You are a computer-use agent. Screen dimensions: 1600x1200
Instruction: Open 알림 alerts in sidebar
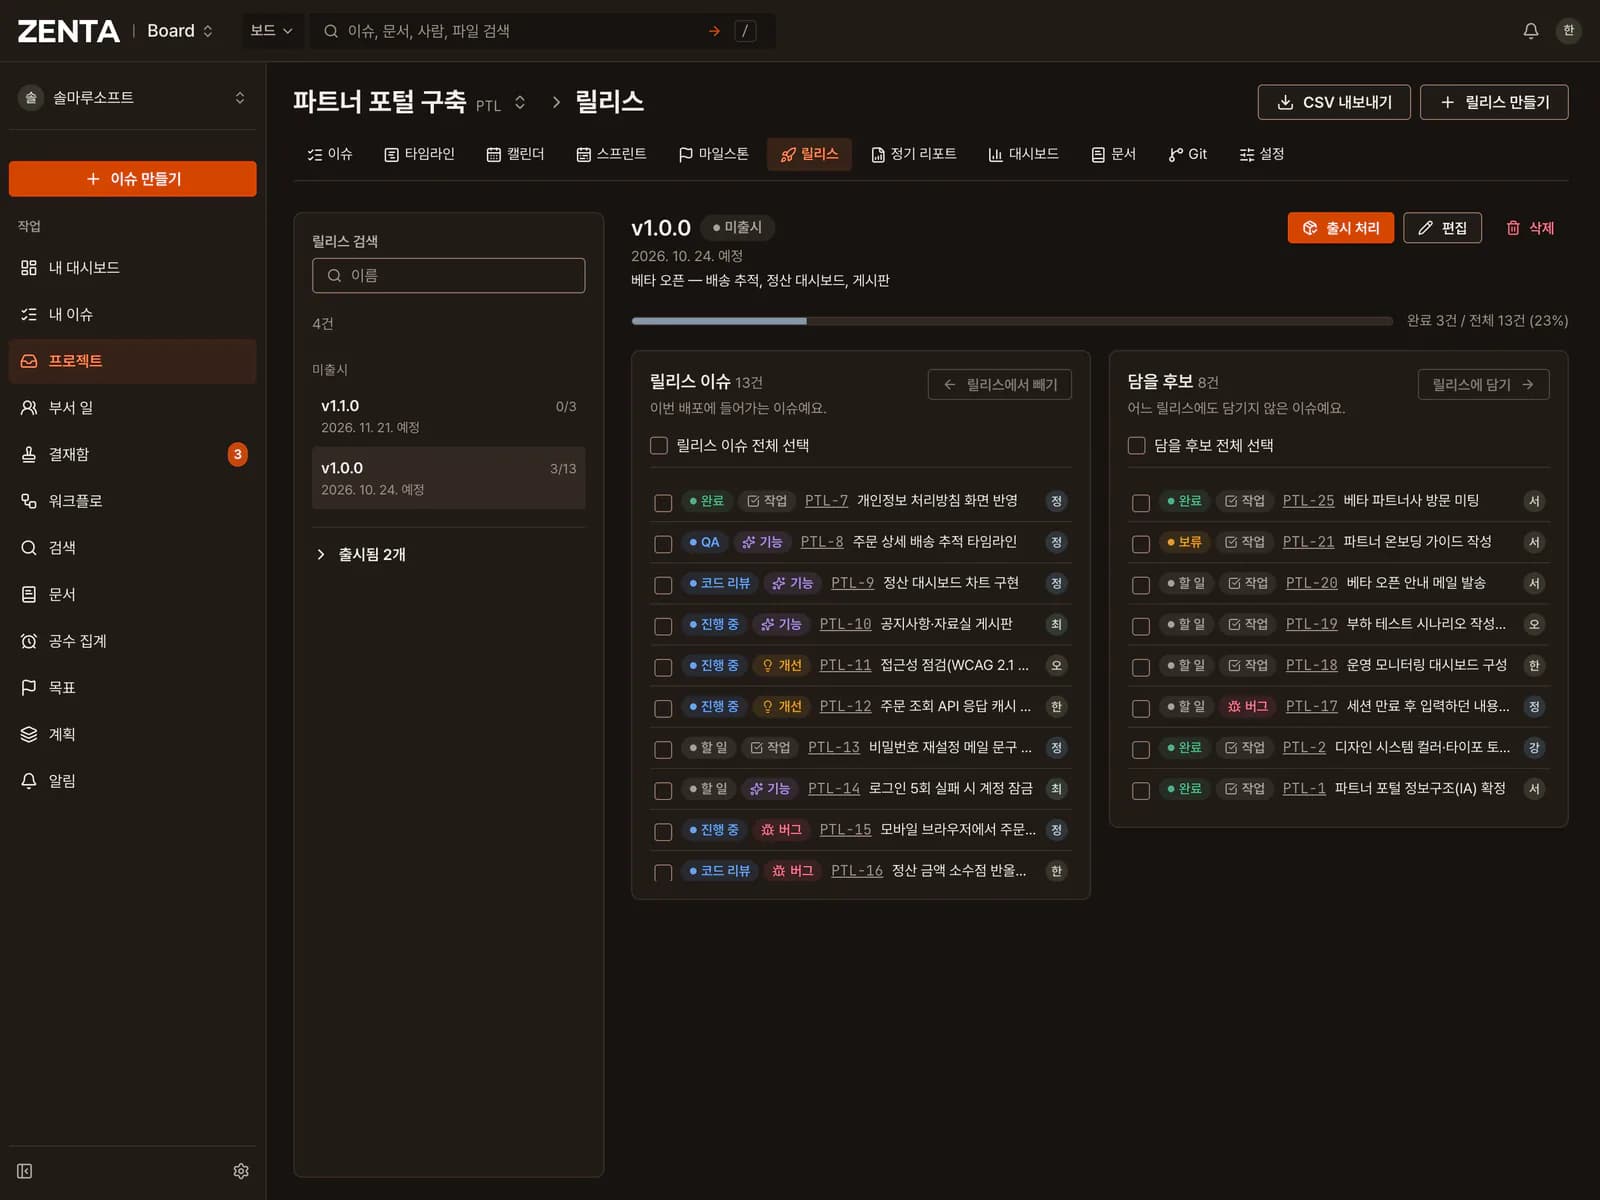coord(132,781)
